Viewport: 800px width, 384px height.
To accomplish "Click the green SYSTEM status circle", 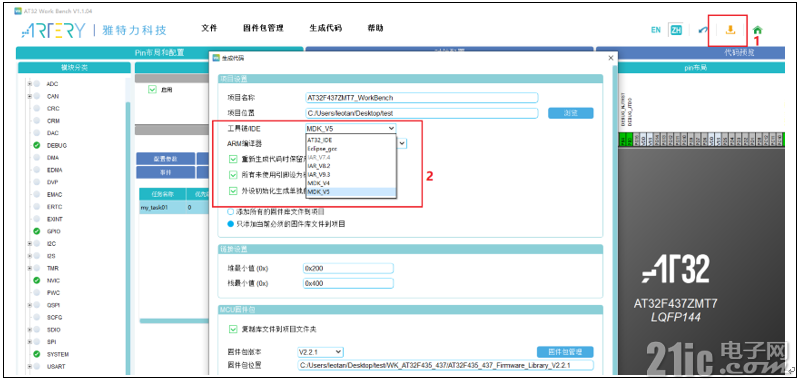I will tap(37, 354).
